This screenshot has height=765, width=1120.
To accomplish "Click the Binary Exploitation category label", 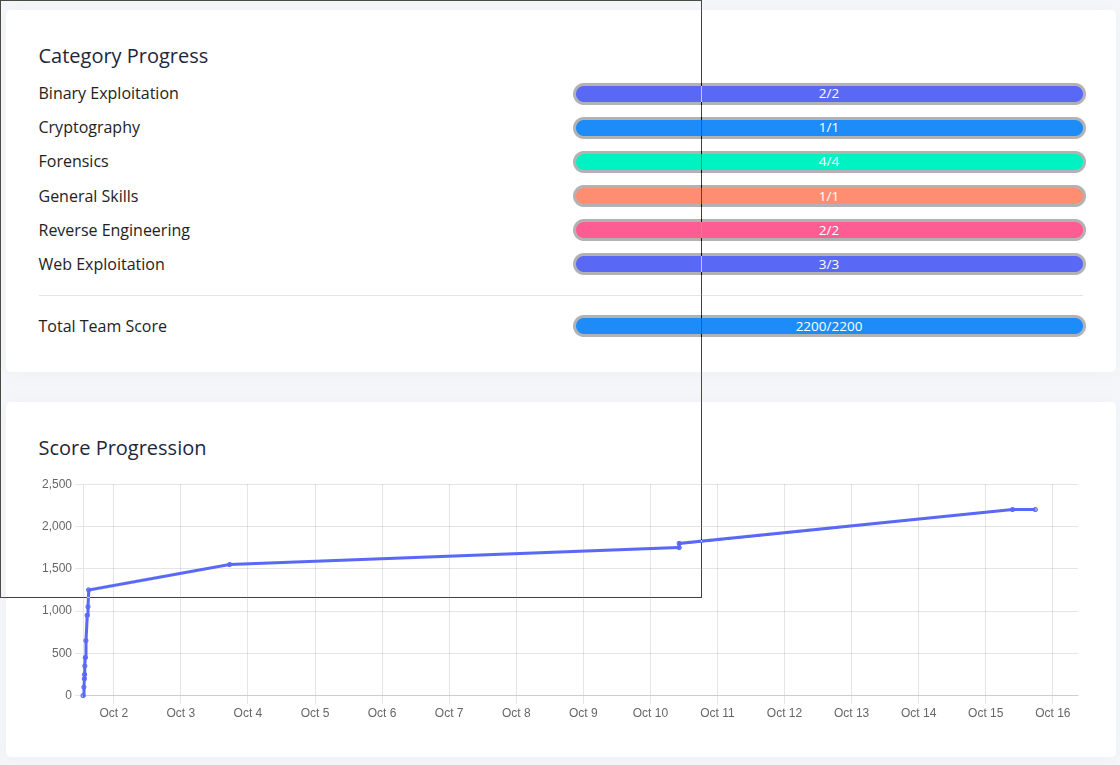I will click(x=108, y=94).
